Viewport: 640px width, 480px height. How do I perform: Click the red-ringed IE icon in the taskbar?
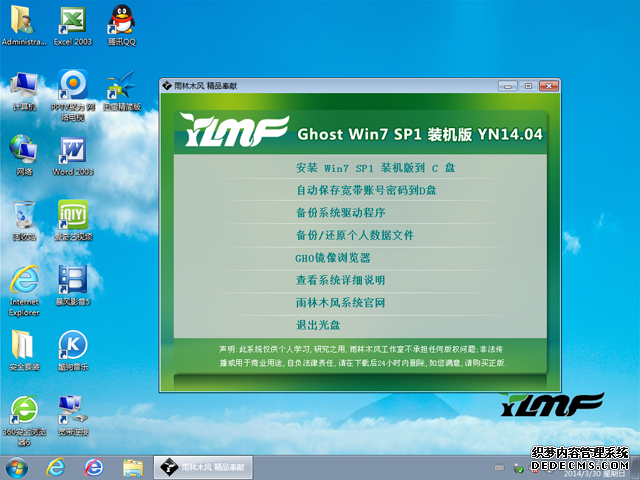[94, 468]
